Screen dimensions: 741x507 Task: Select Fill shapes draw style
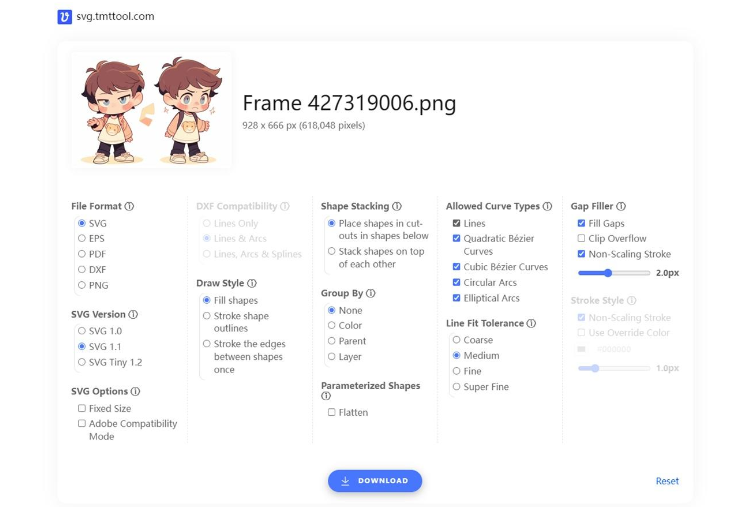207,301
